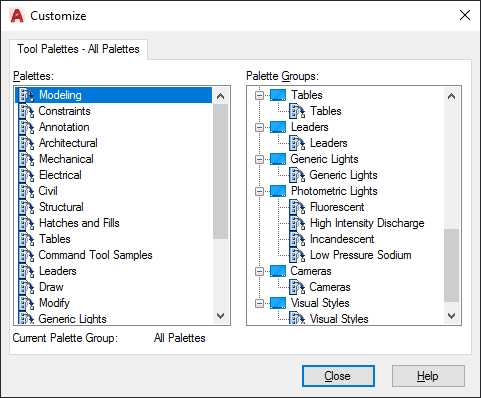Collapse the Tables palette group

coord(259,95)
